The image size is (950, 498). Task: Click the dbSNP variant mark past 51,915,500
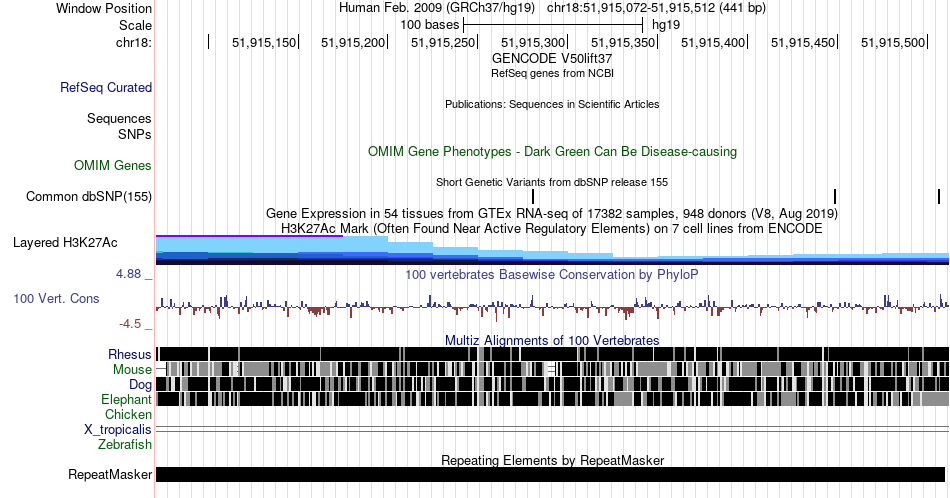point(939,196)
